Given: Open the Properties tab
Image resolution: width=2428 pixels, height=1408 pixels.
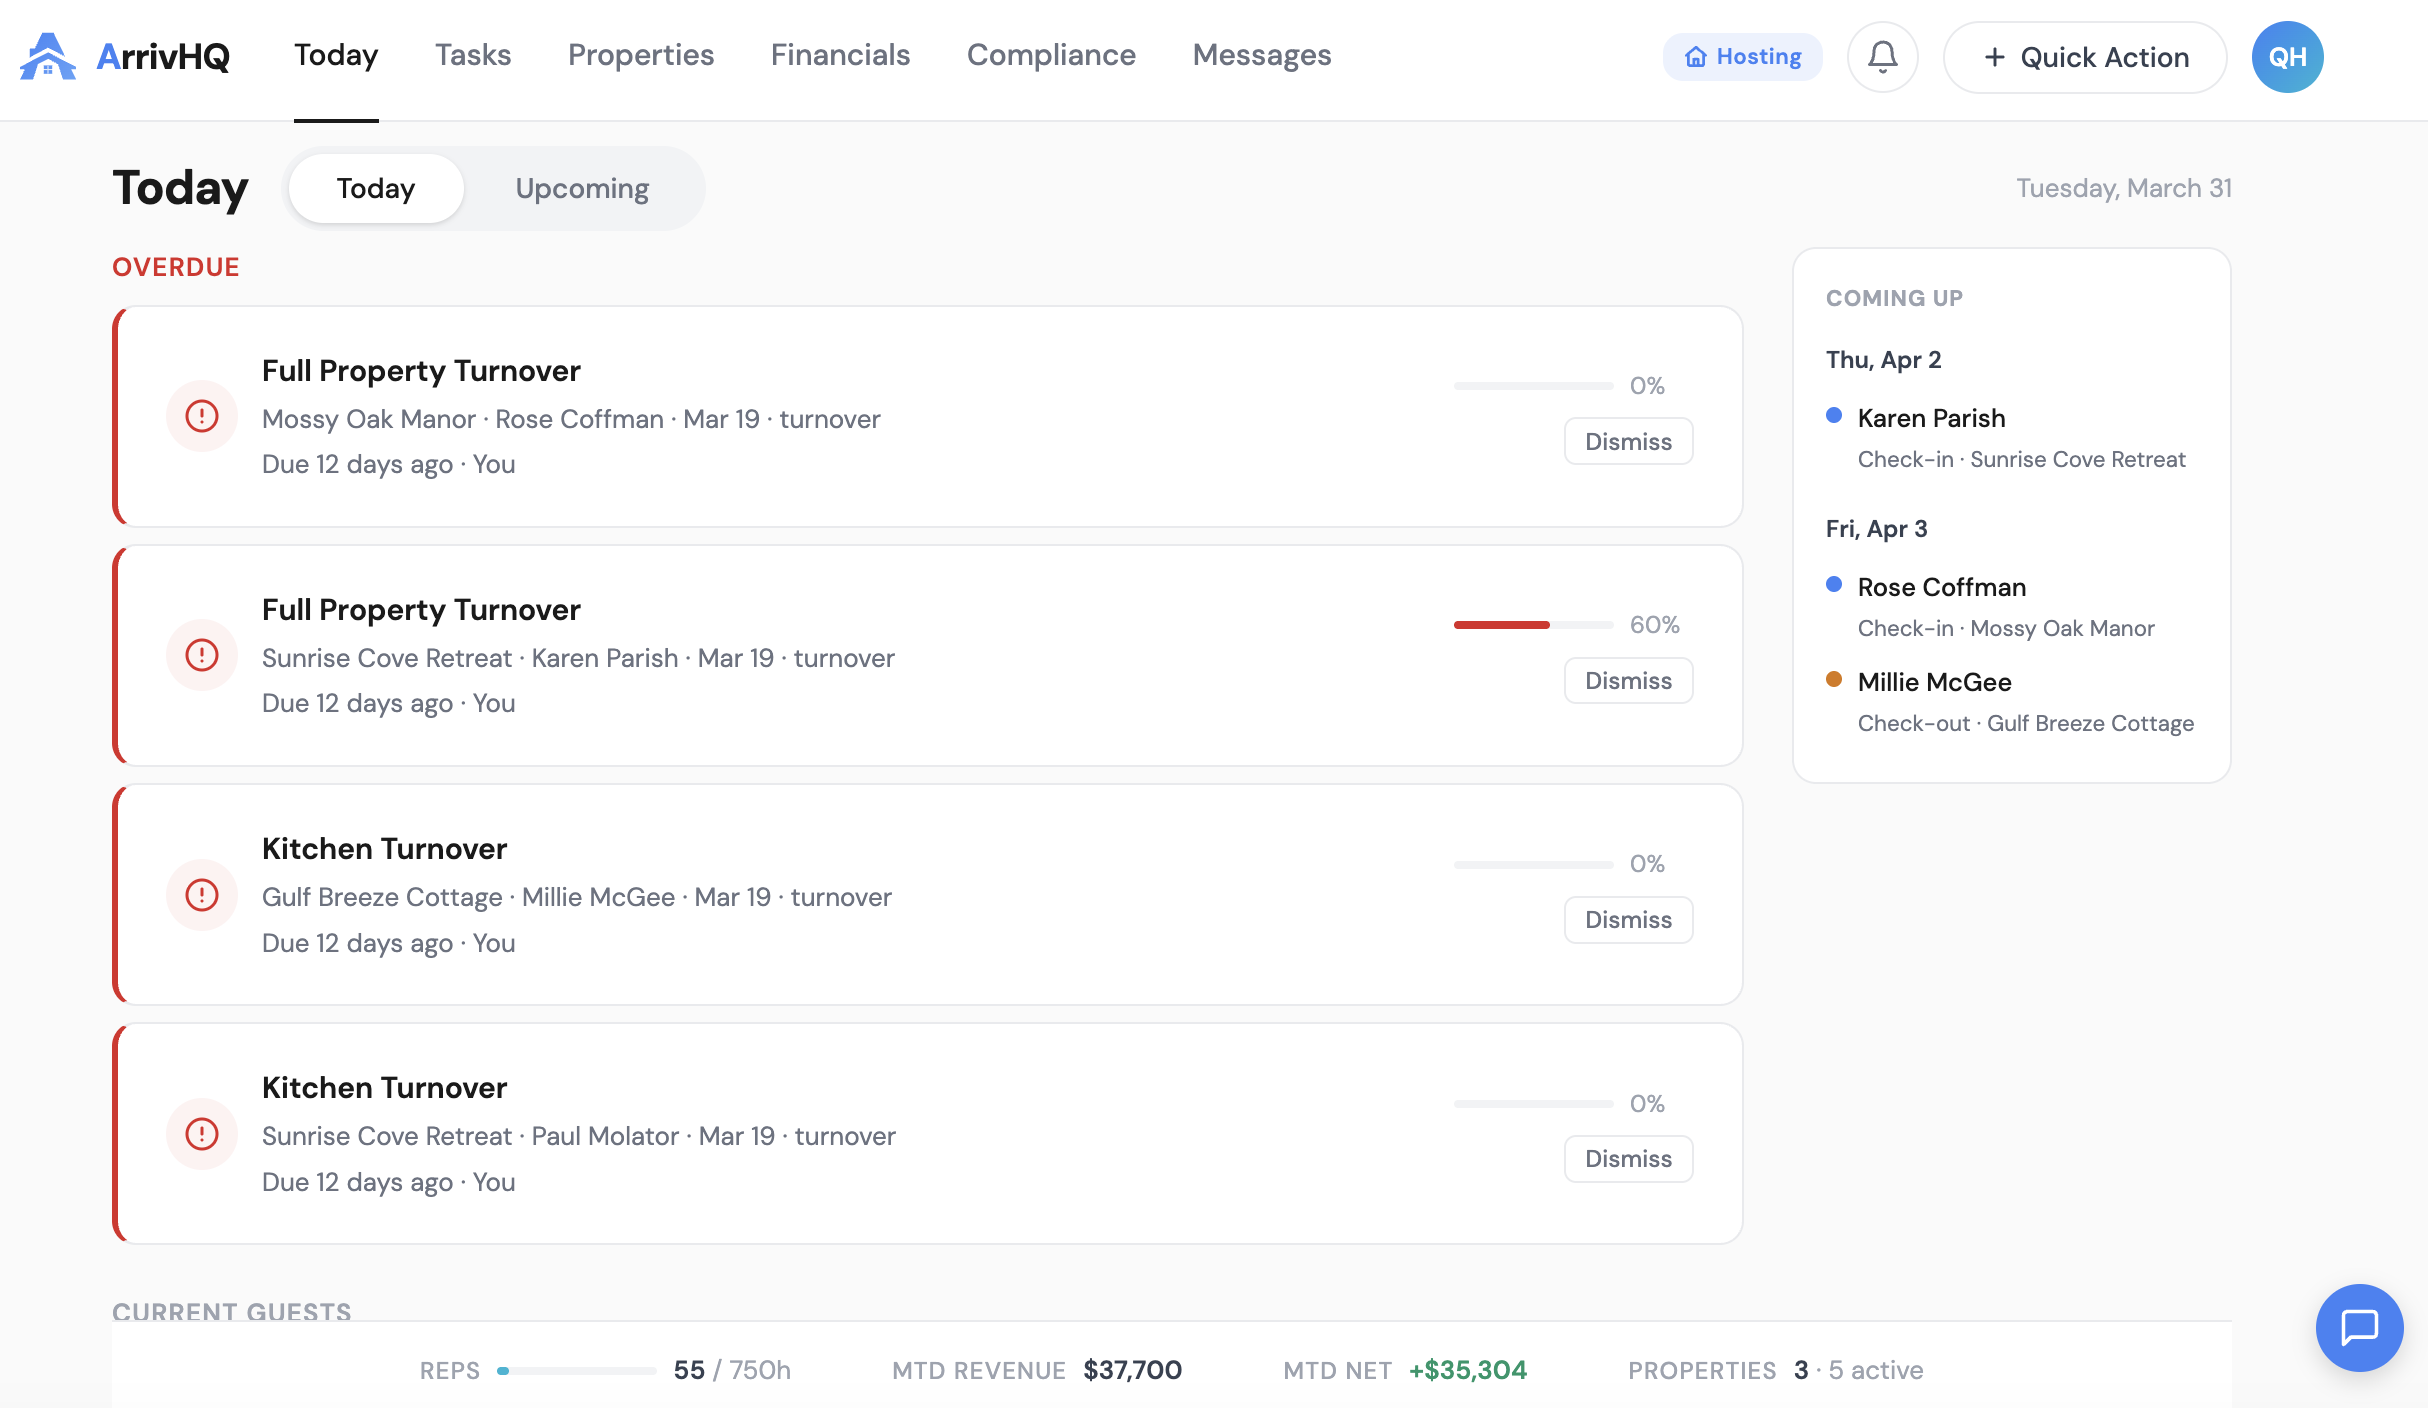Looking at the screenshot, I should pyautogui.click(x=640, y=57).
